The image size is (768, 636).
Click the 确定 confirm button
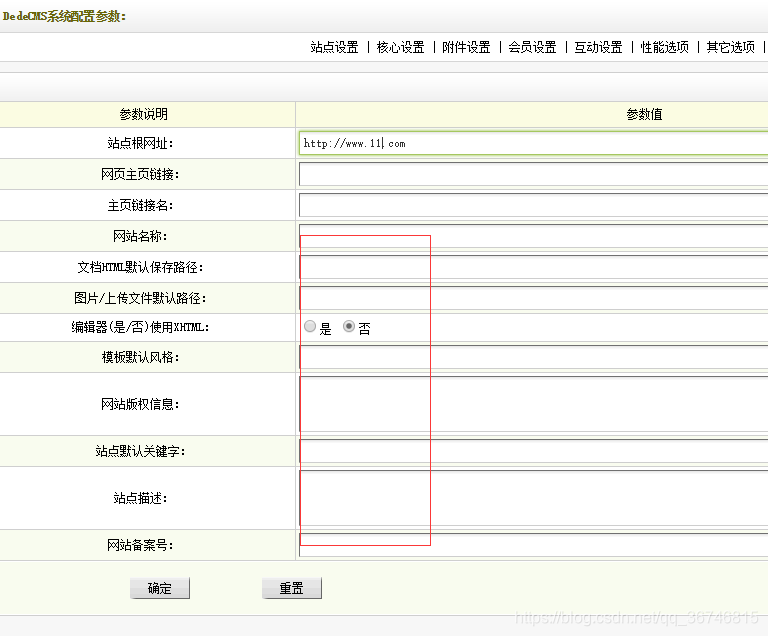tap(160, 588)
